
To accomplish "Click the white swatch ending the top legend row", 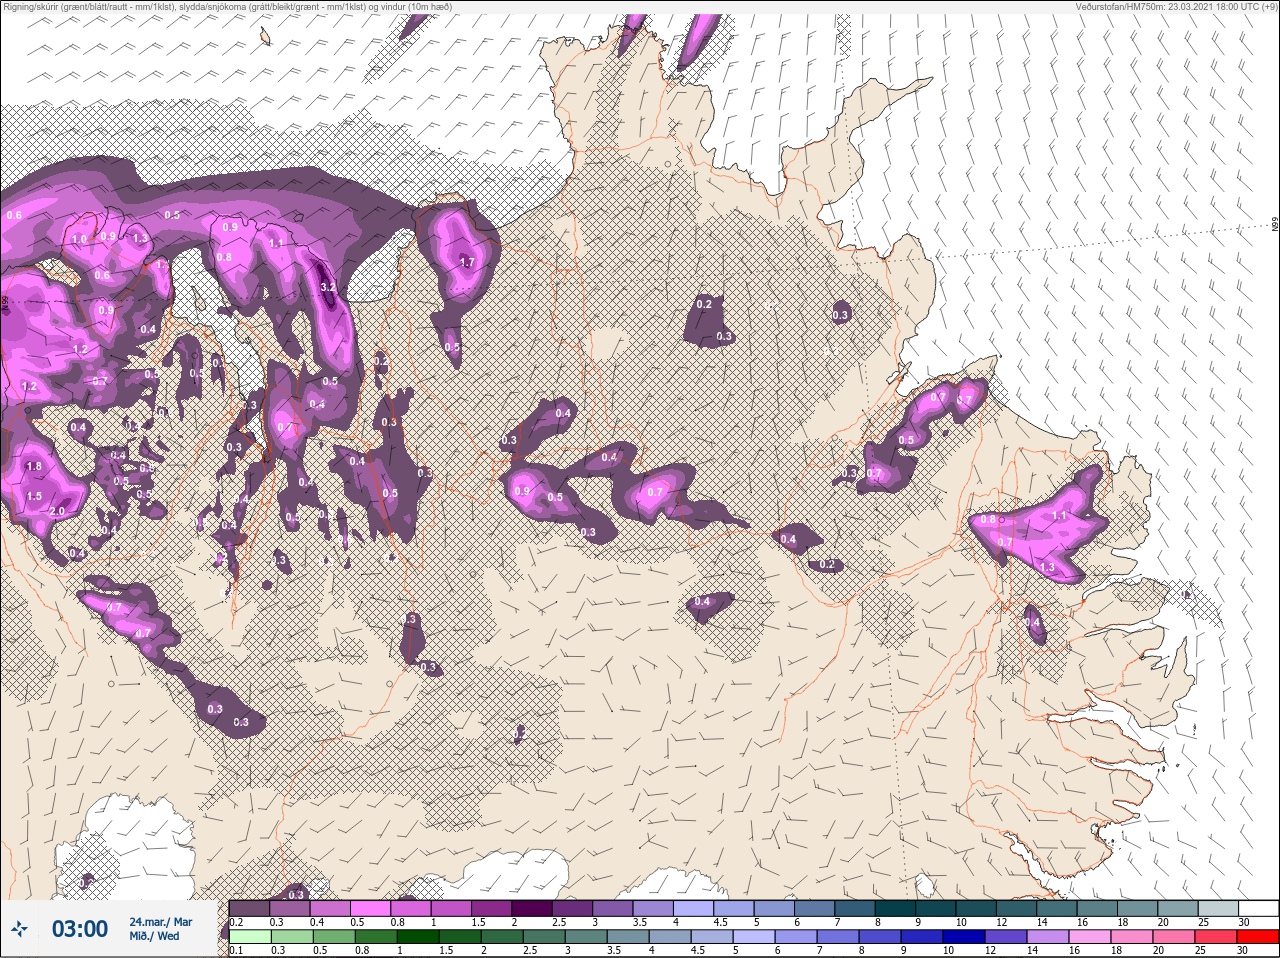I will pyautogui.click(x=1258, y=908).
